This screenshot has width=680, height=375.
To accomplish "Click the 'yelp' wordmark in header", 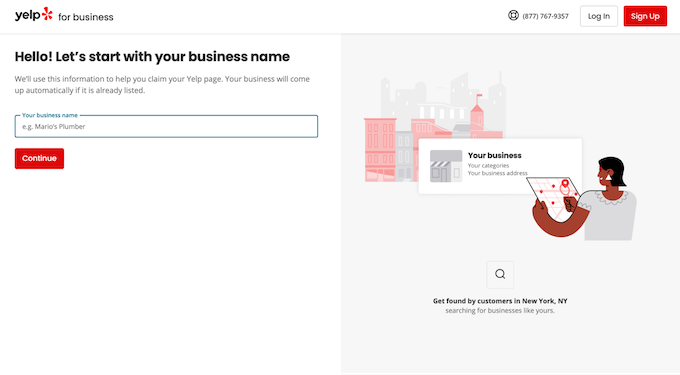I will coord(28,15).
